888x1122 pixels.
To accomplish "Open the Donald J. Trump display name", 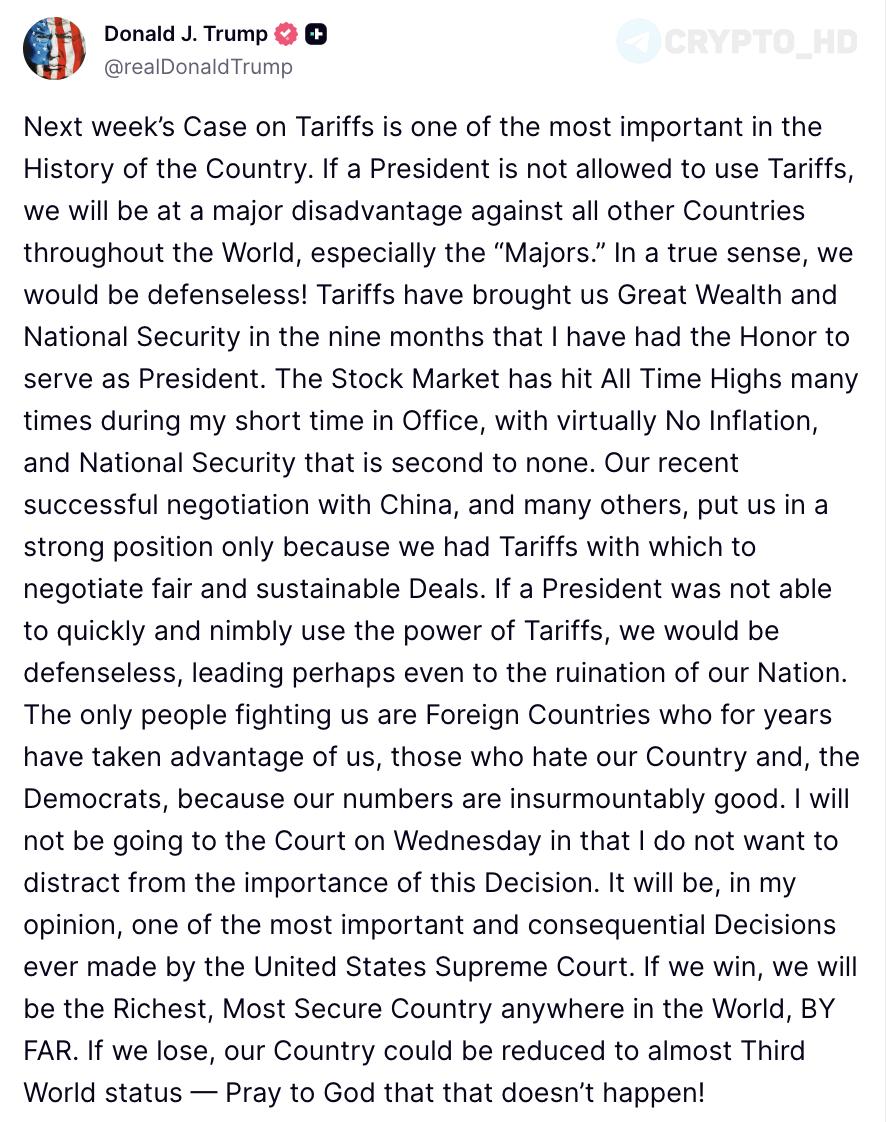I will point(185,34).
